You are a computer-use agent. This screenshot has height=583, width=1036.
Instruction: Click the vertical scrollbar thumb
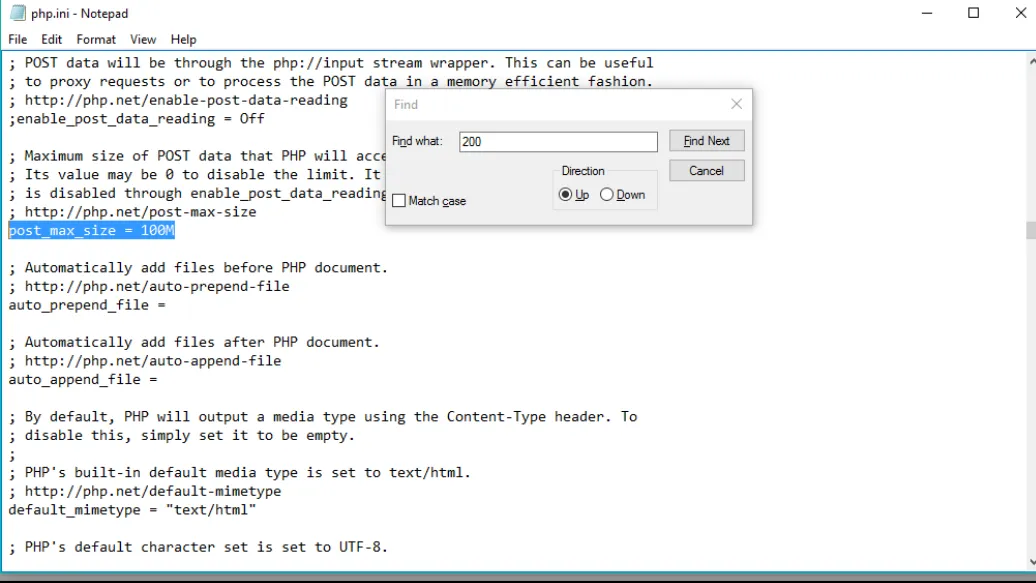[1031, 231]
